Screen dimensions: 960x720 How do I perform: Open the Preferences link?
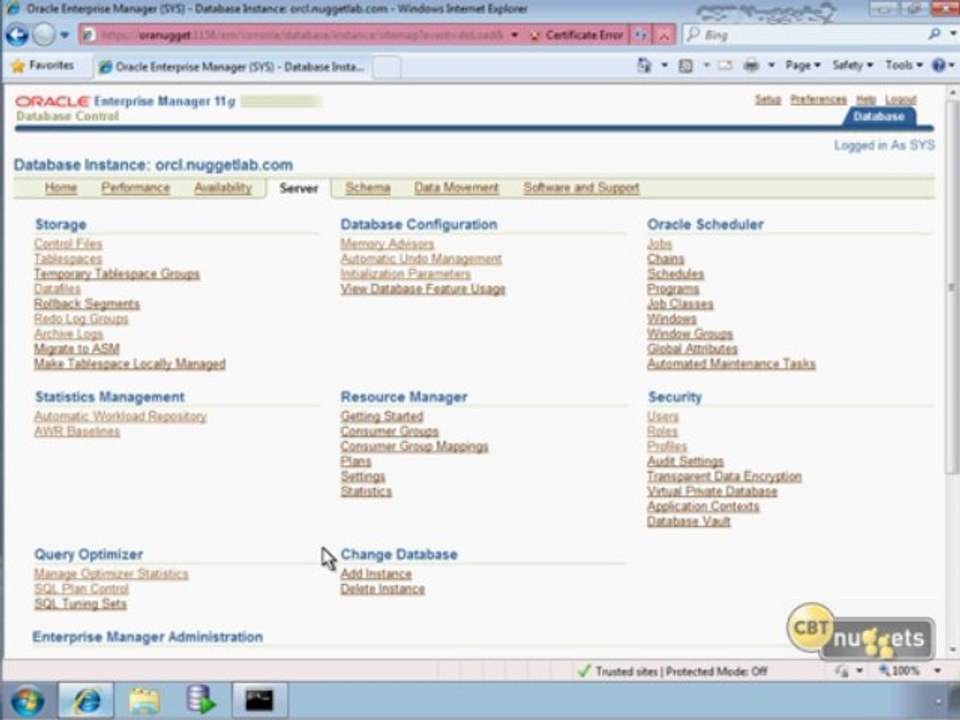coord(818,99)
